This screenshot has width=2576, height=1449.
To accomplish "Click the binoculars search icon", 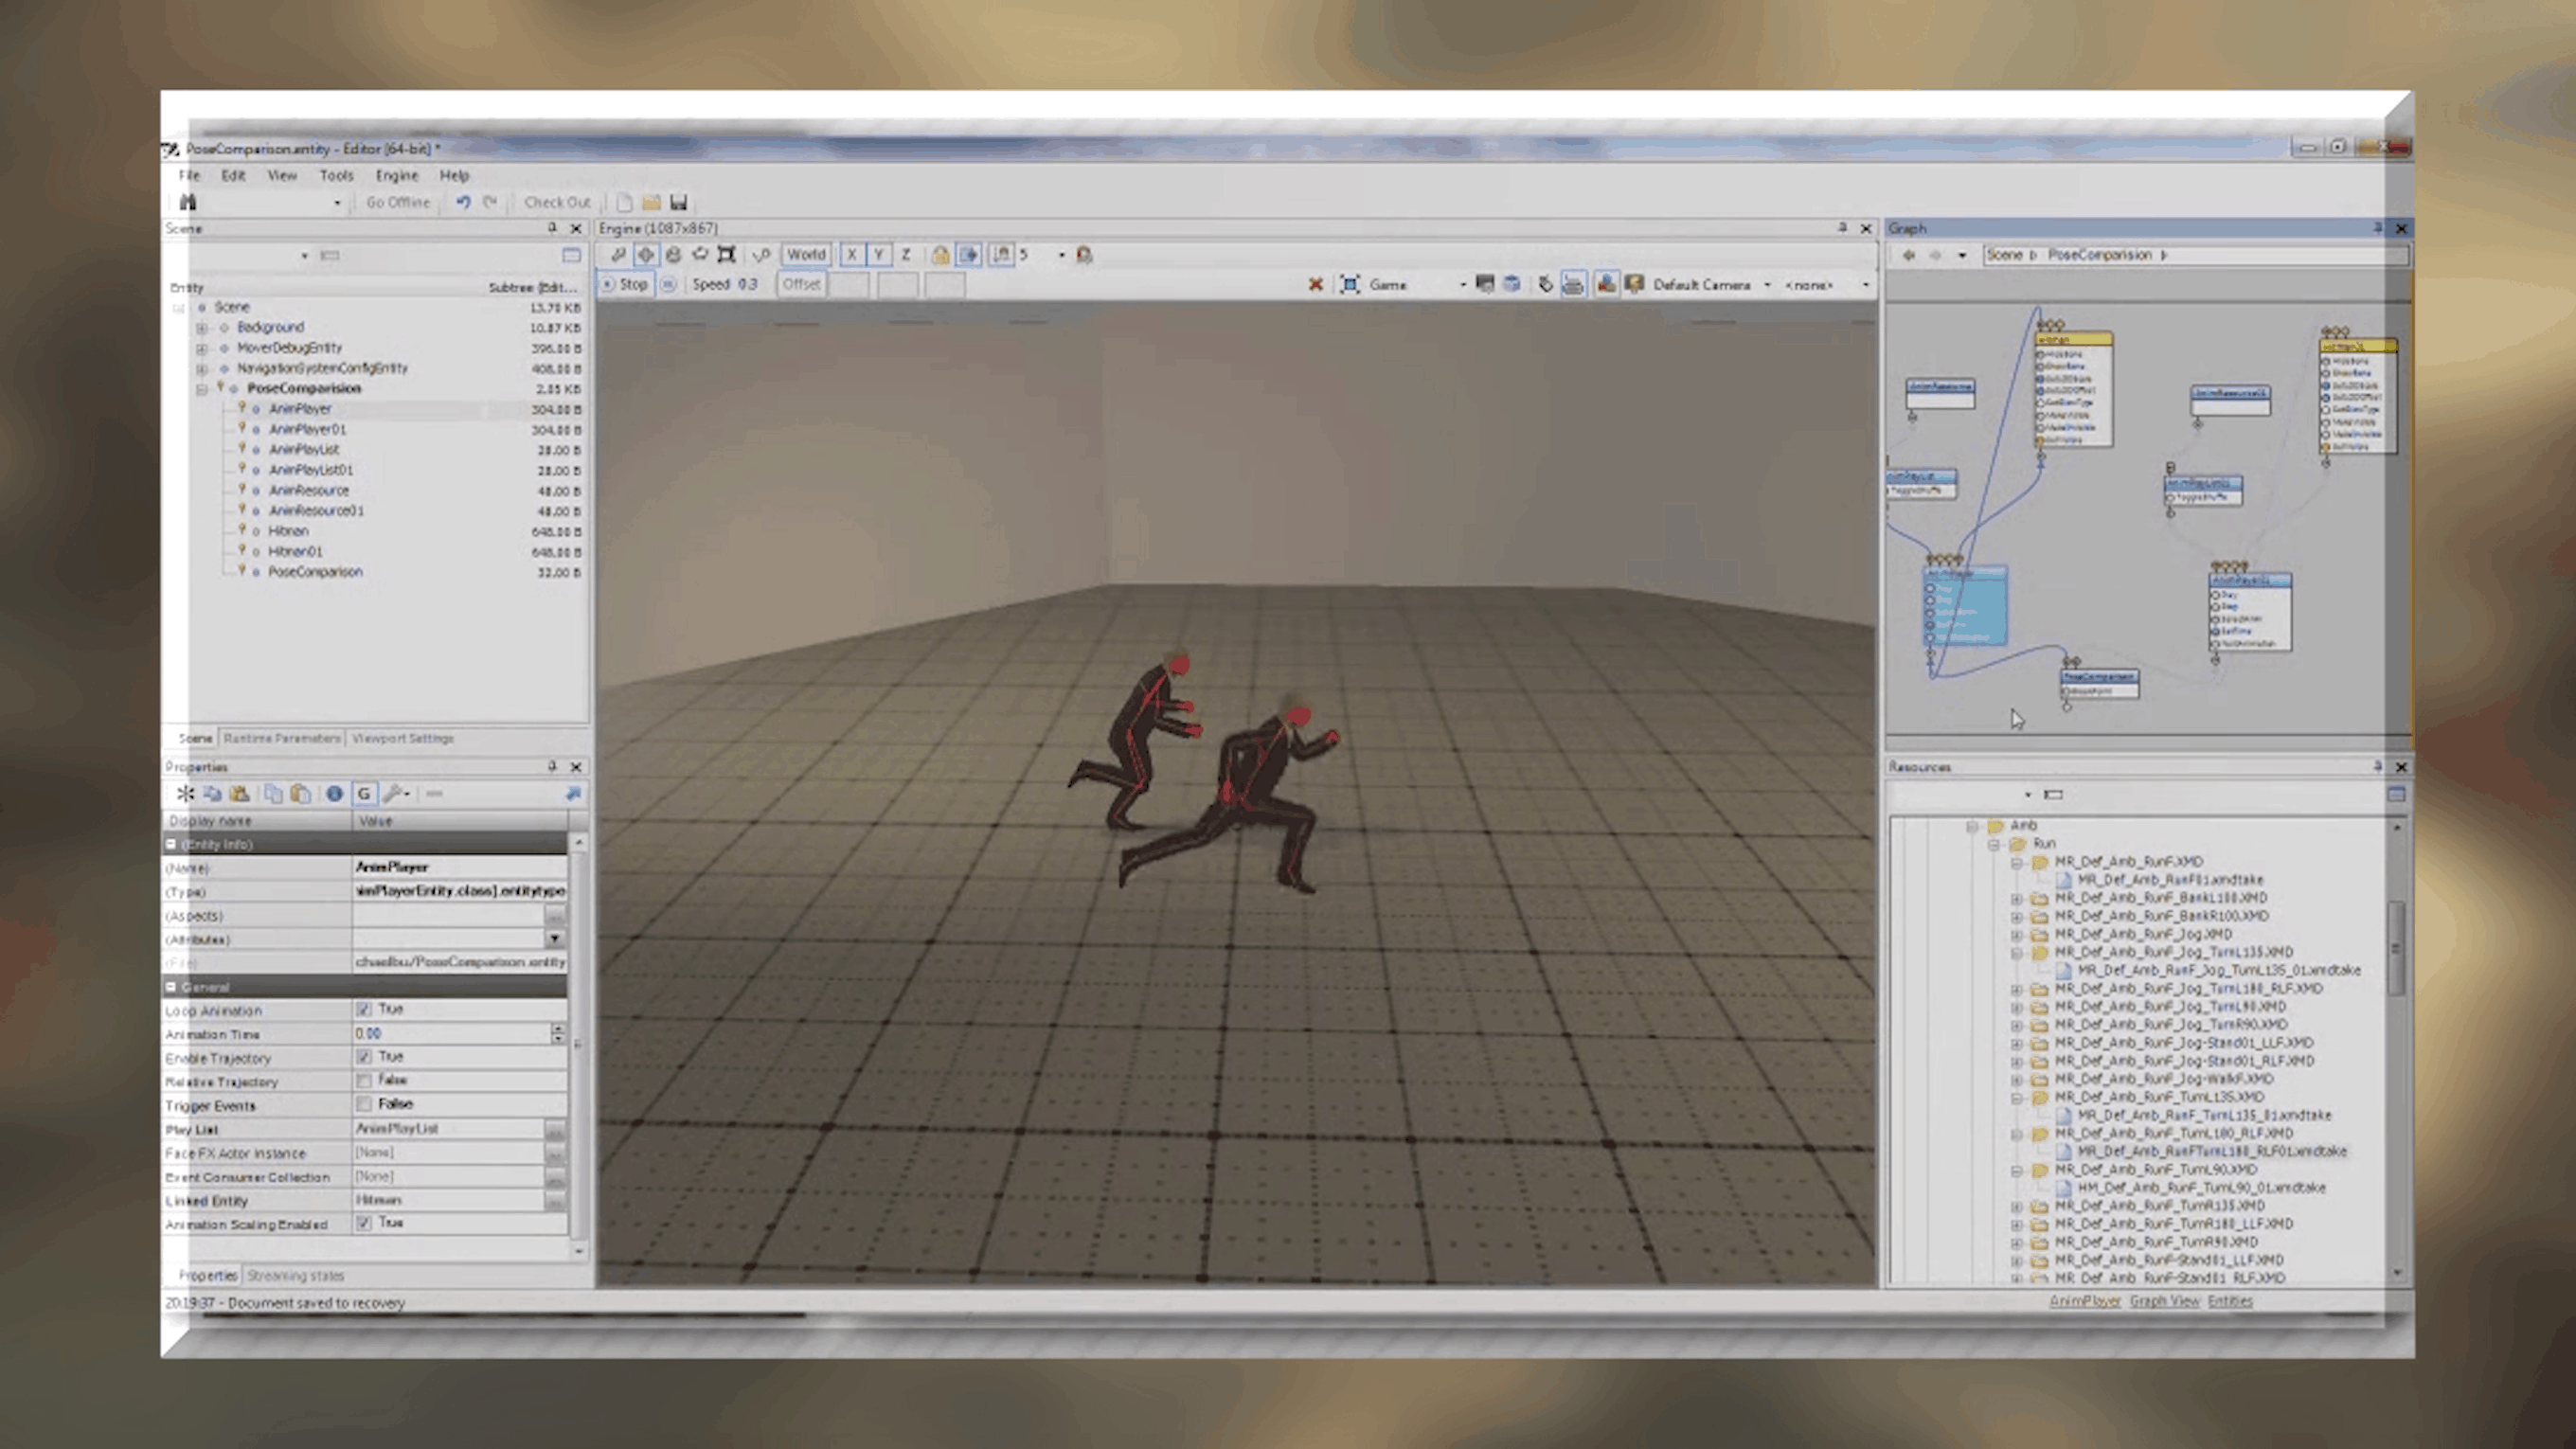I will pyautogui.click(x=188, y=202).
